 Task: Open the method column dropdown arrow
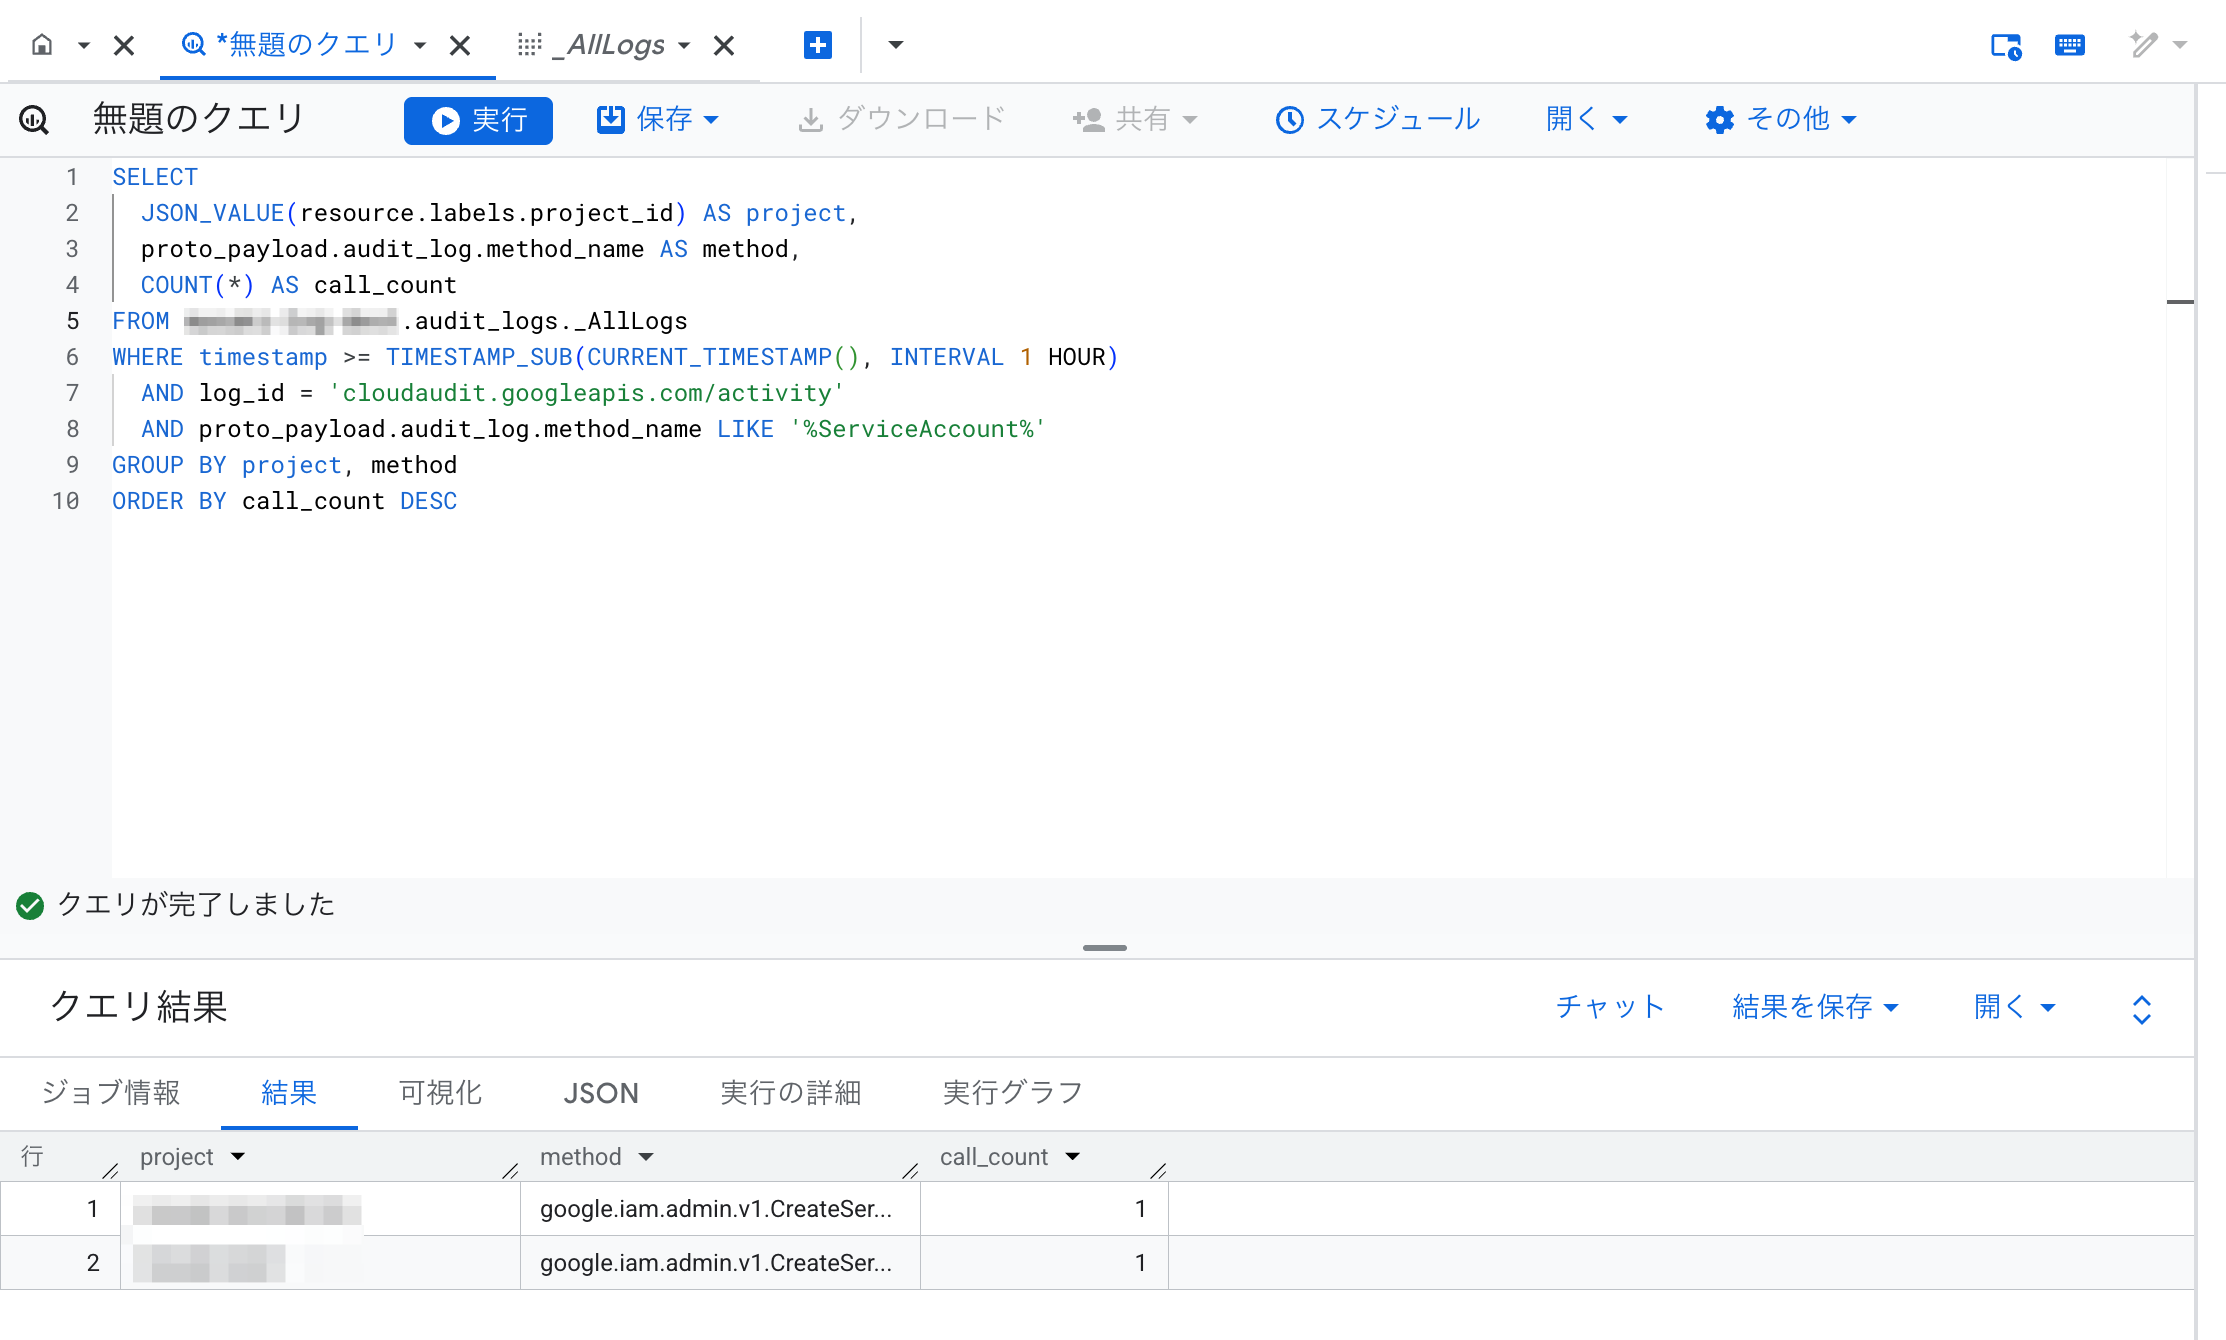click(646, 1157)
